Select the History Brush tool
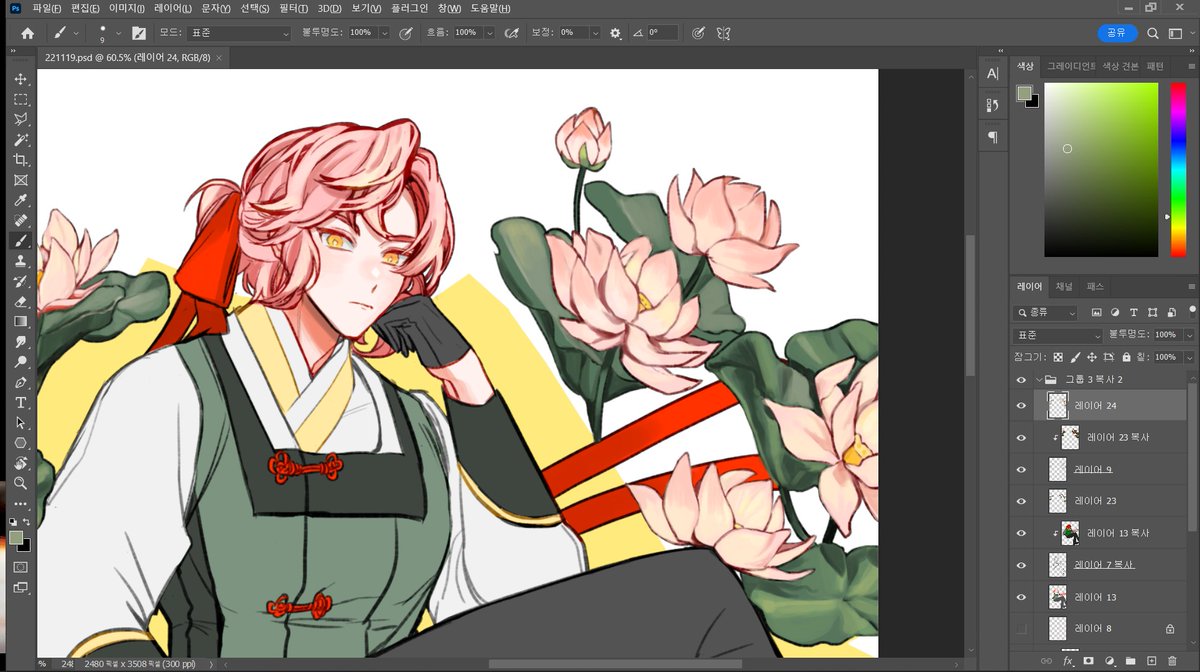Screen dimensions: 1200x672 20,281
